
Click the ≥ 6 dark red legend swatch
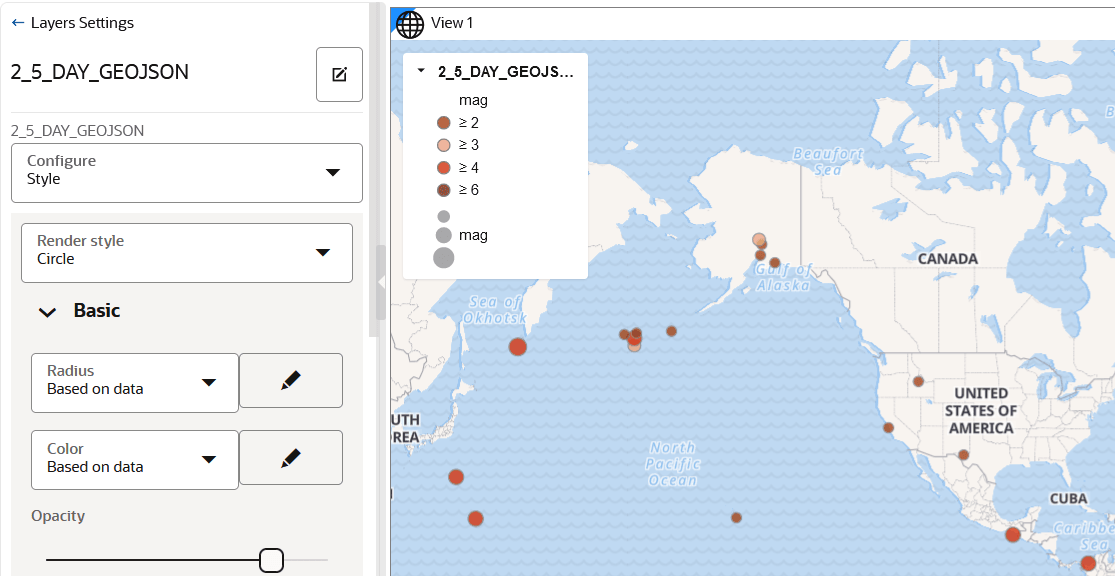coord(444,189)
